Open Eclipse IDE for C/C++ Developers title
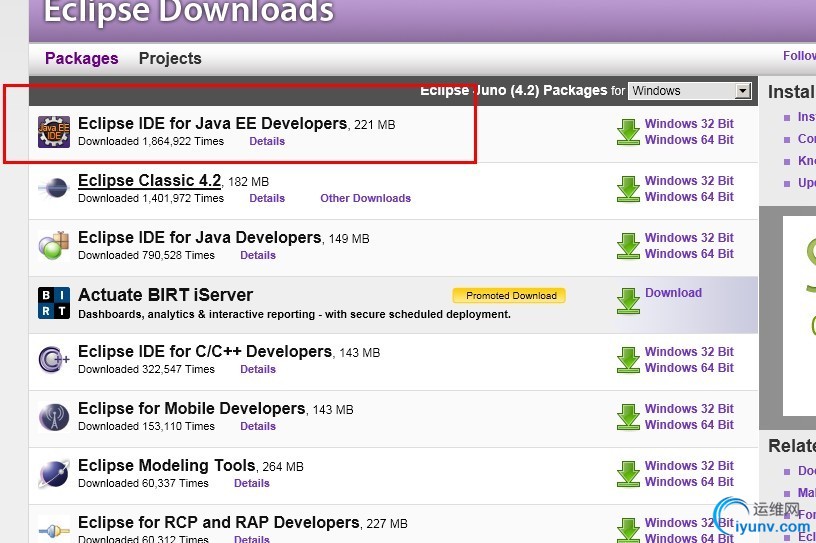Image resolution: width=816 pixels, height=543 pixels. pyautogui.click(x=205, y=351)
